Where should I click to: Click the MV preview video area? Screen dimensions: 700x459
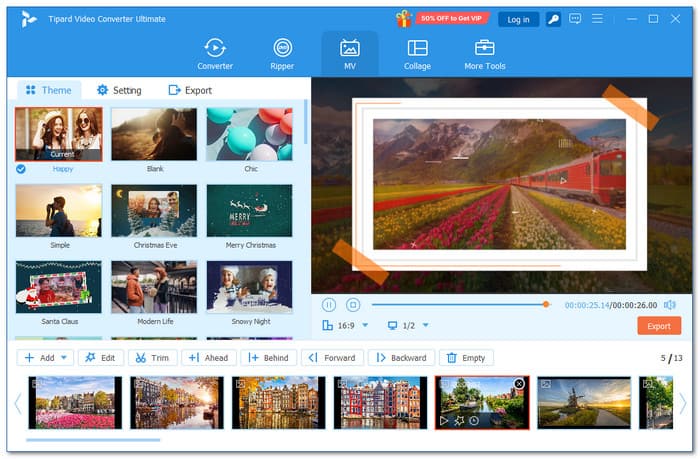click(502, 185)
